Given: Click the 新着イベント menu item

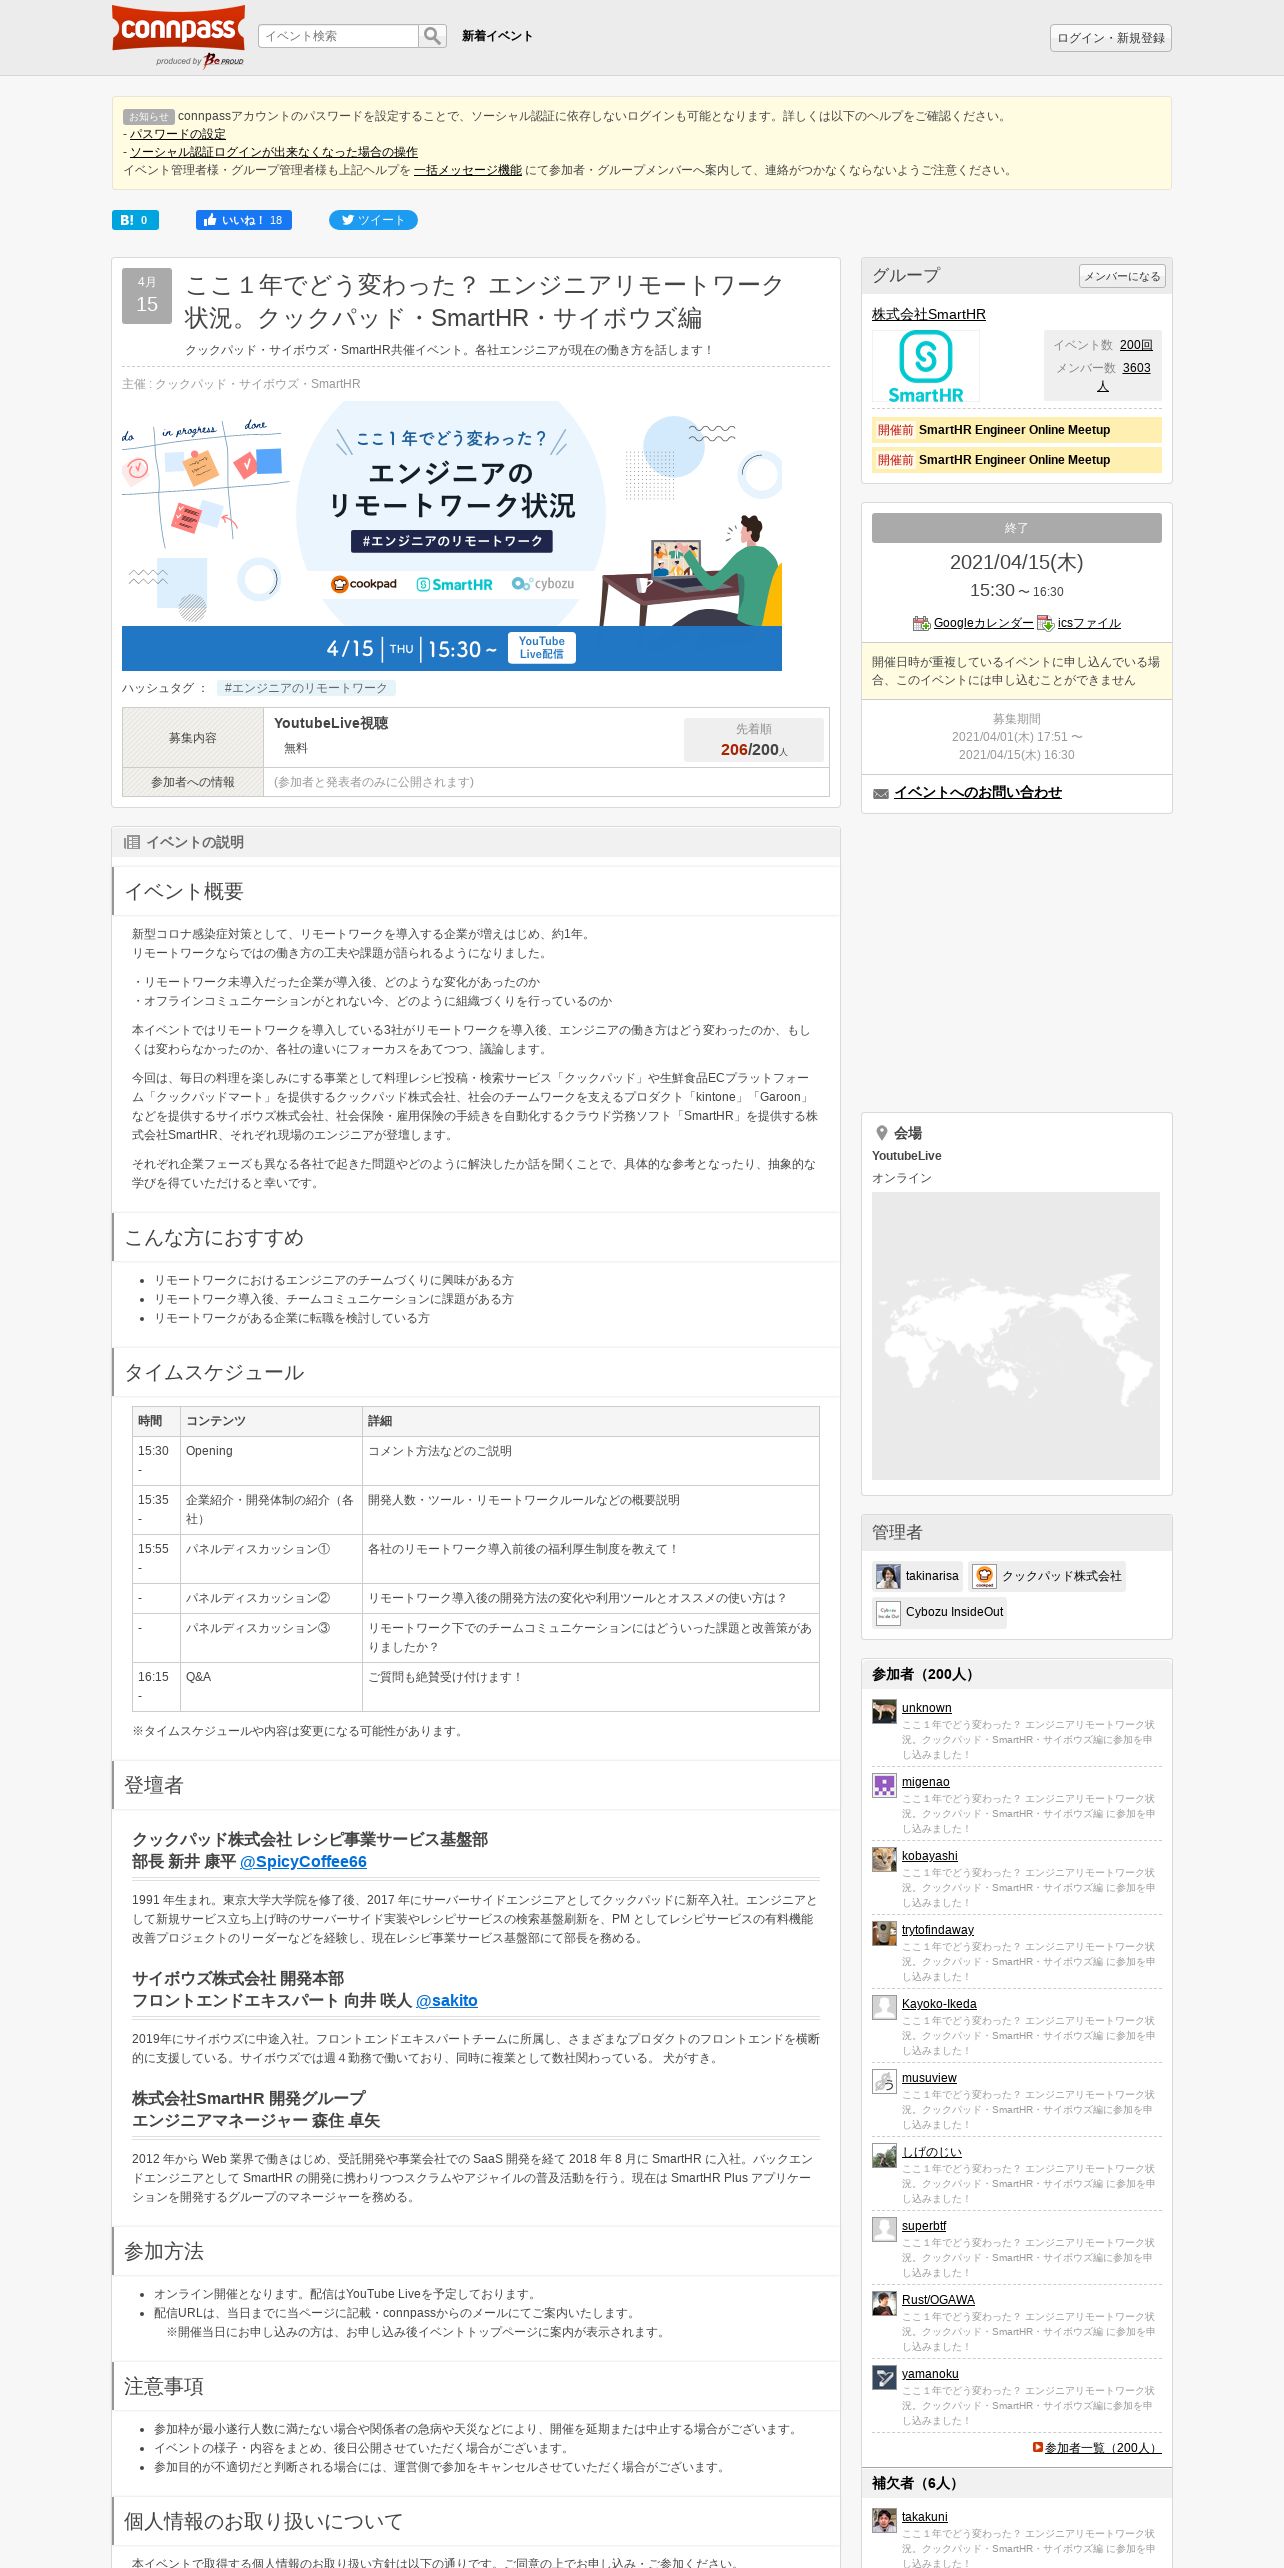Looking at the screenshot, I should coord(497,36).
